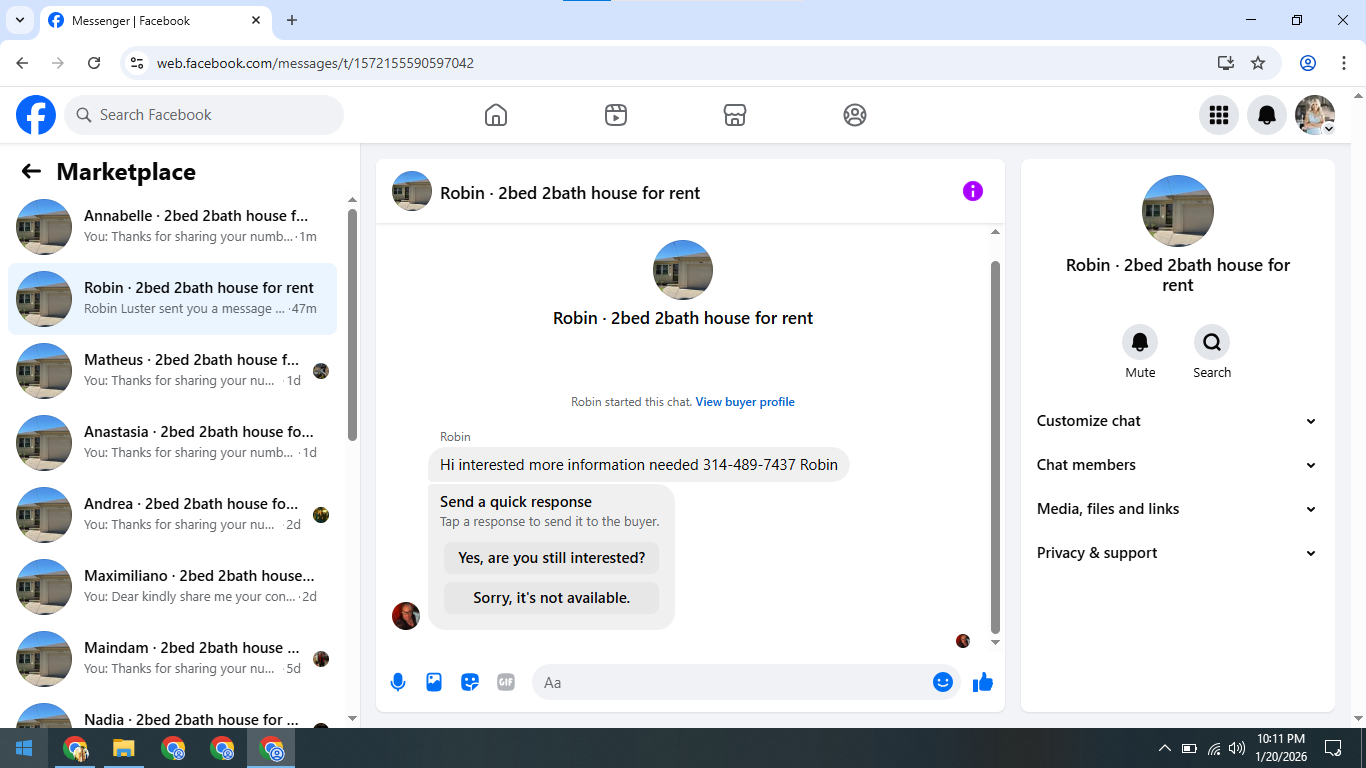Screen dimensions: 1366x768
Task: Send "Yes, are you still interested?" quick response
Action: 552,558
